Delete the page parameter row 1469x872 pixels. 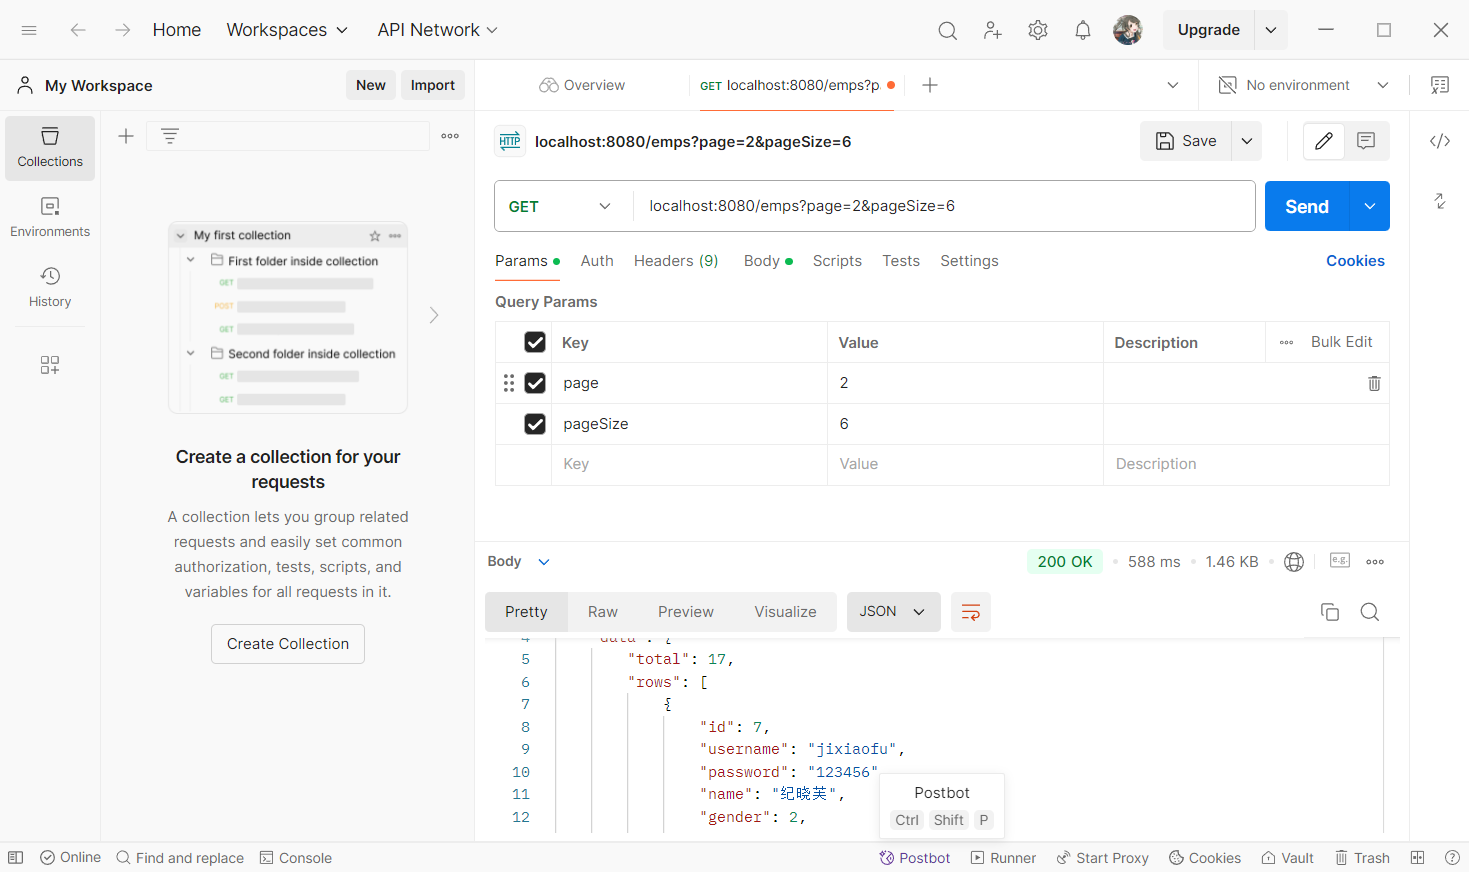(1374, 383)
